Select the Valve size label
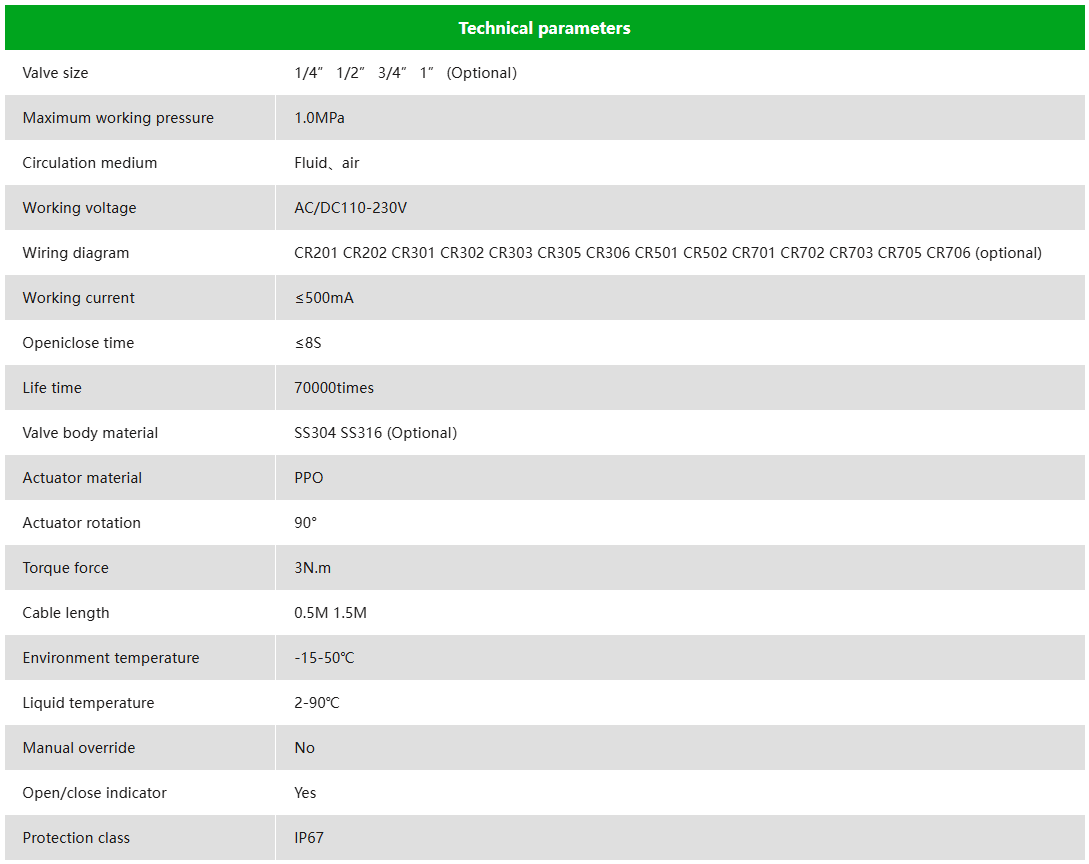Screen dimensions: 1089x864 click(55, 73)
